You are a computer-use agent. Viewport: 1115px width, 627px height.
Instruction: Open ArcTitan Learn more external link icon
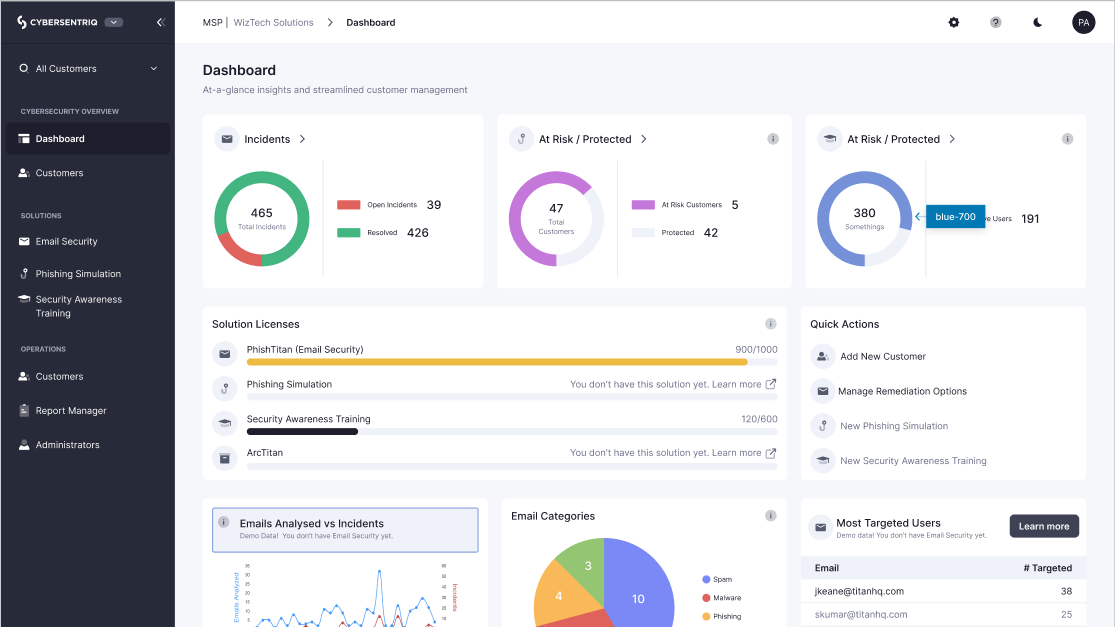770,453
